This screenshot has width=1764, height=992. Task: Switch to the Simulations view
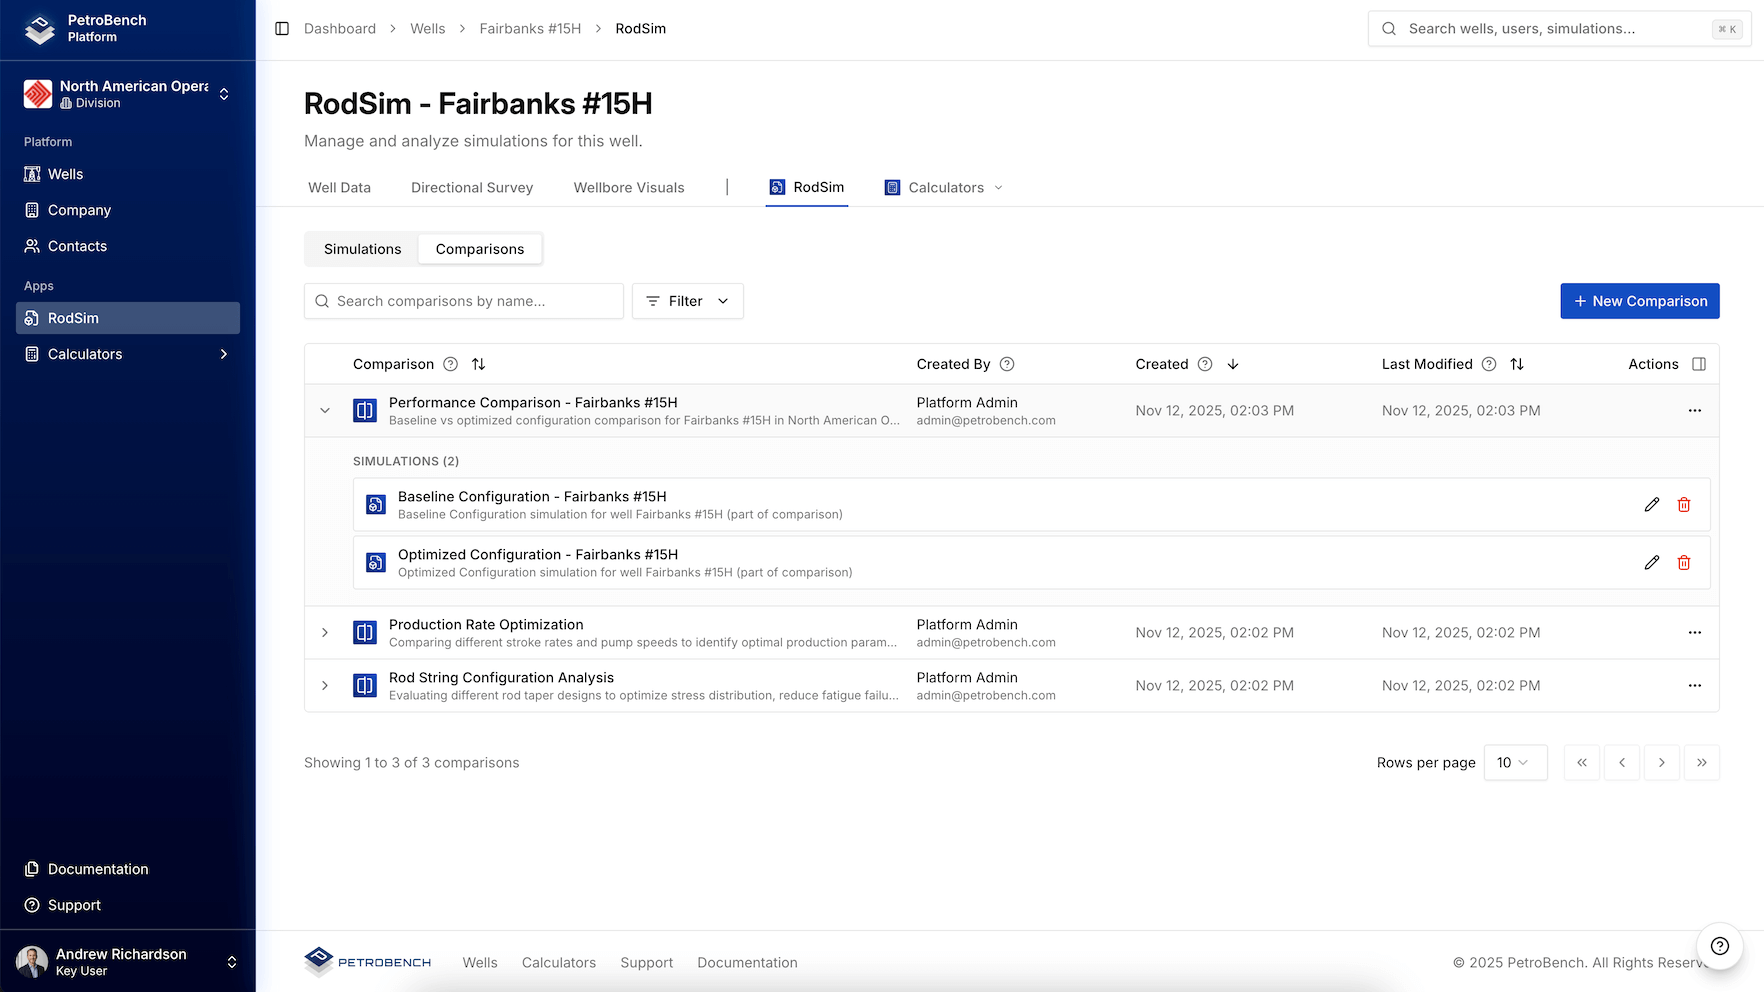[362, 248]
